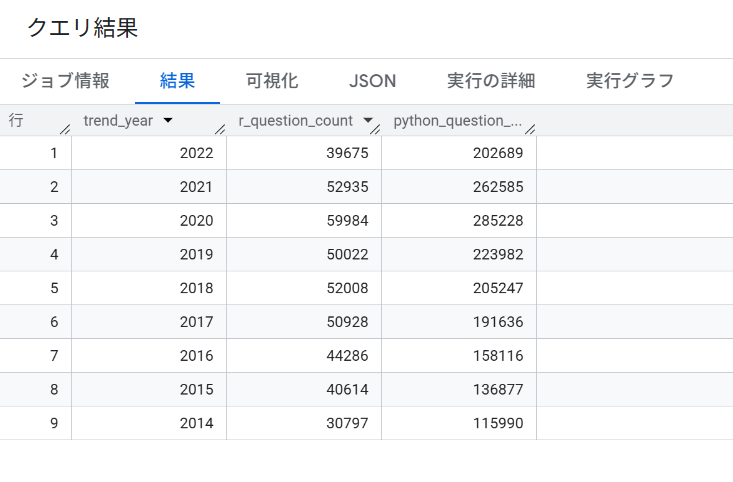Screen dimensions: 733x482
Task: Switch to the JSON tab
Action: [372, 81]
